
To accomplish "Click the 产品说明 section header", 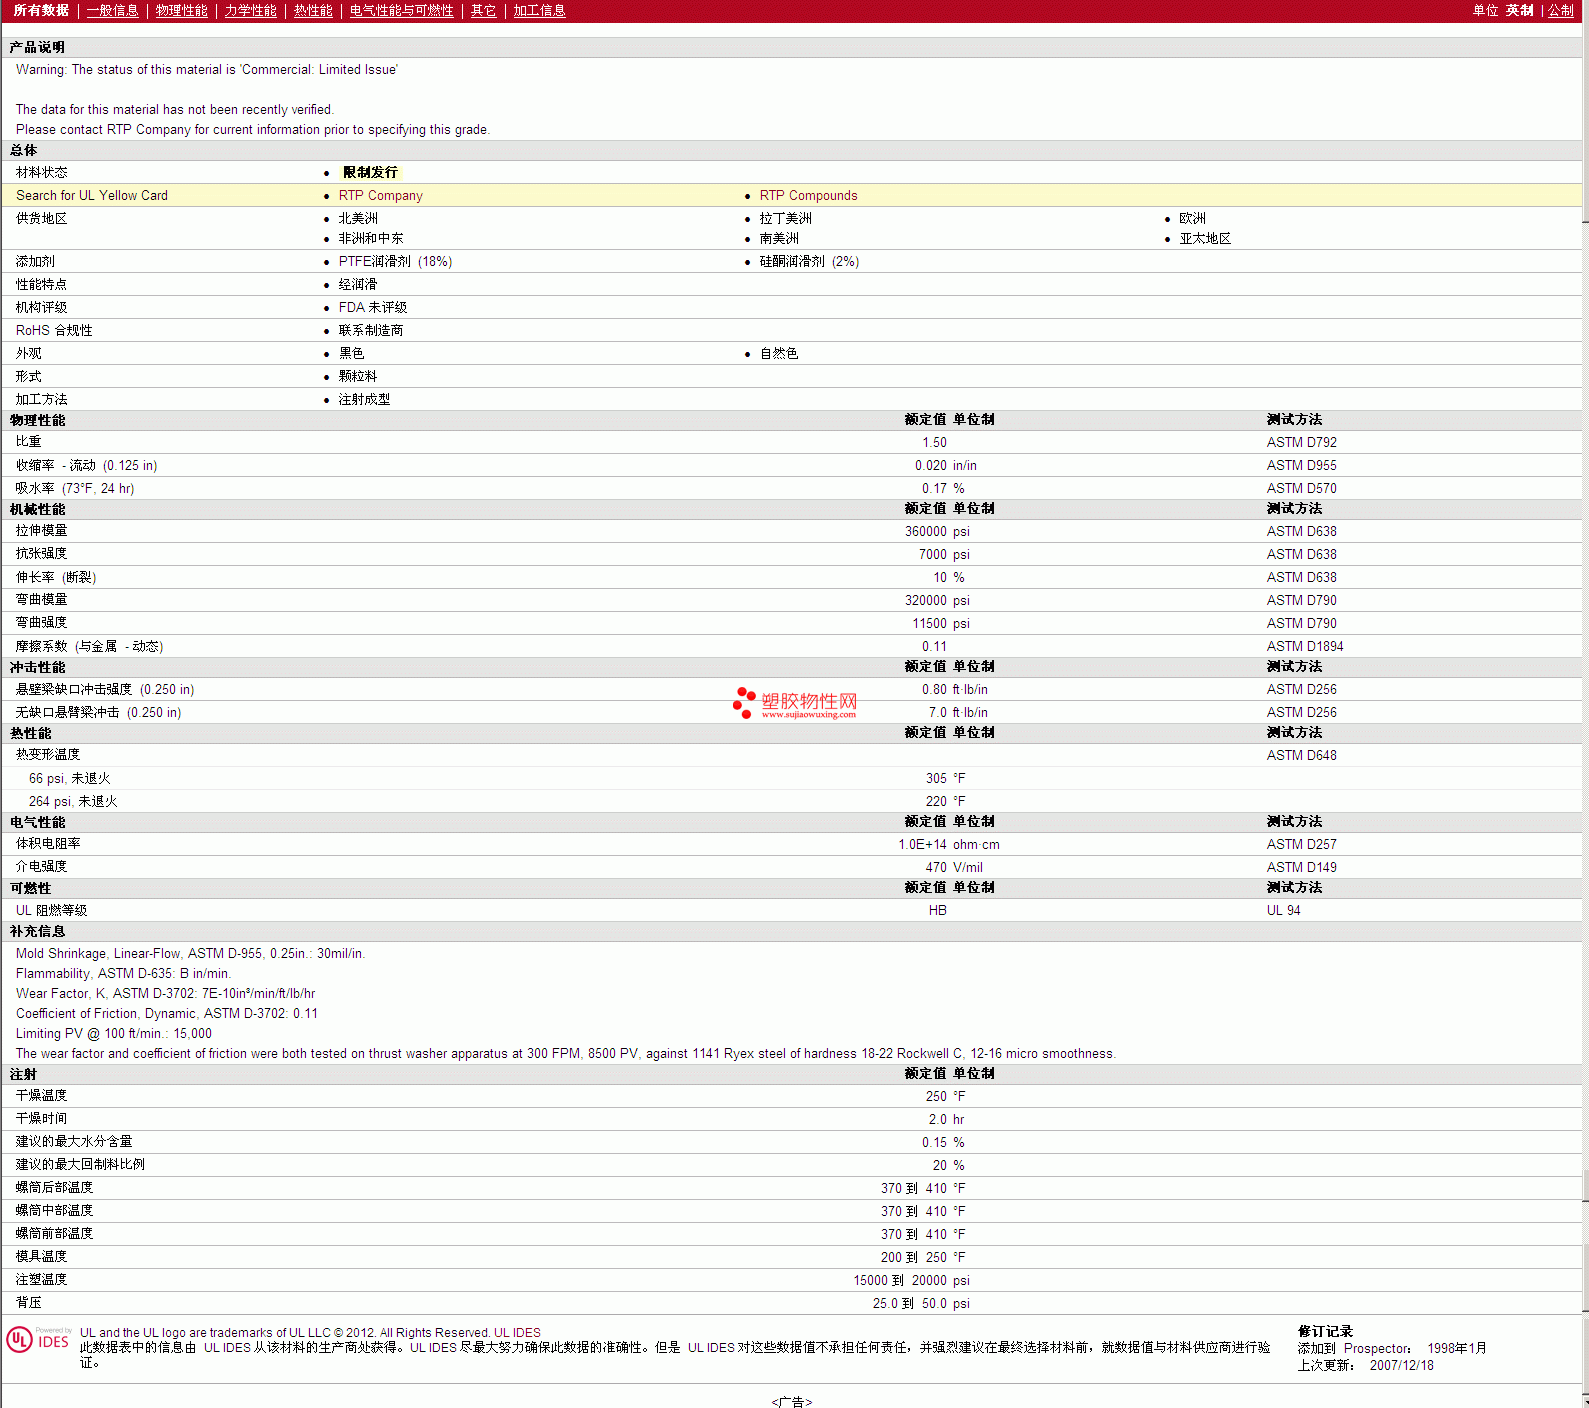I will 37,48.
